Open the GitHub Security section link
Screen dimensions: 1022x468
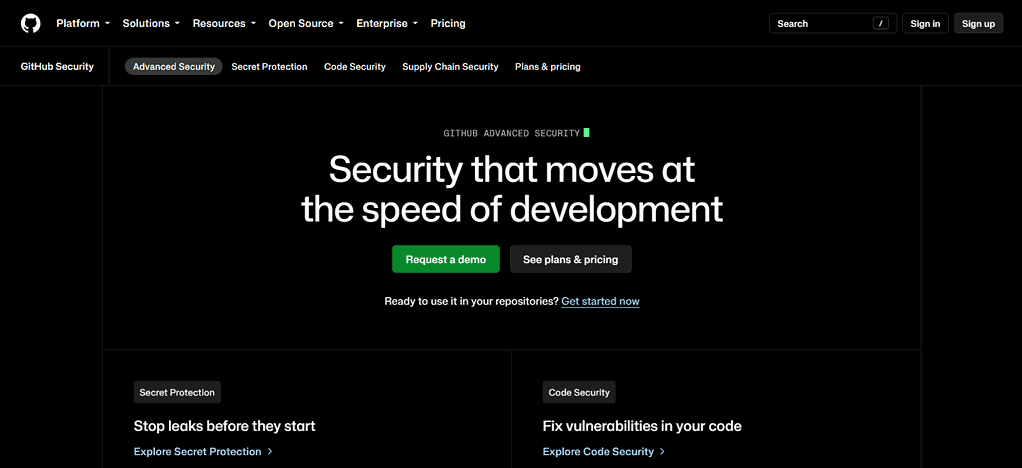pos(57,66)
